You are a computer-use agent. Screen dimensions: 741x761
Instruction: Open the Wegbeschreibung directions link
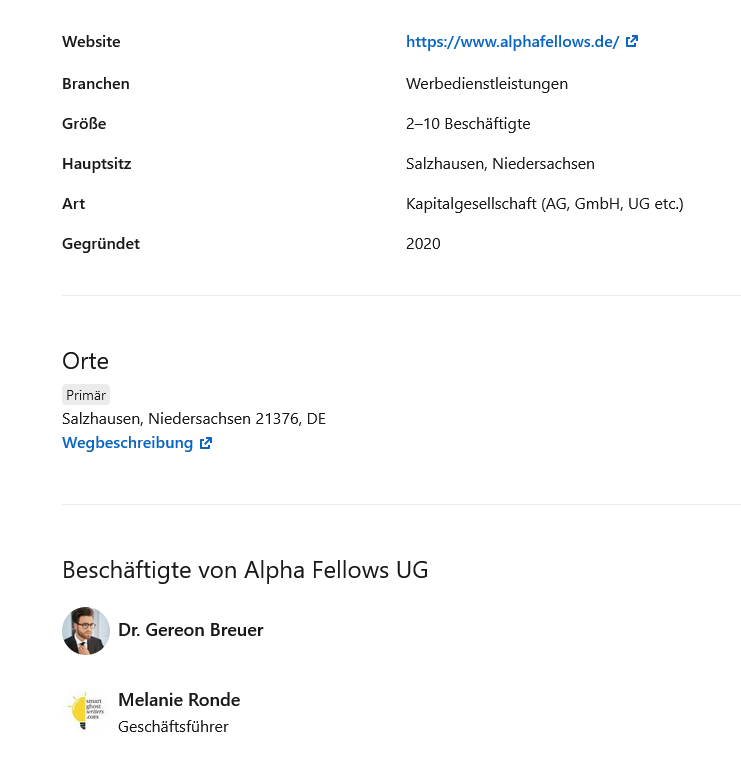tap(127, 443)
